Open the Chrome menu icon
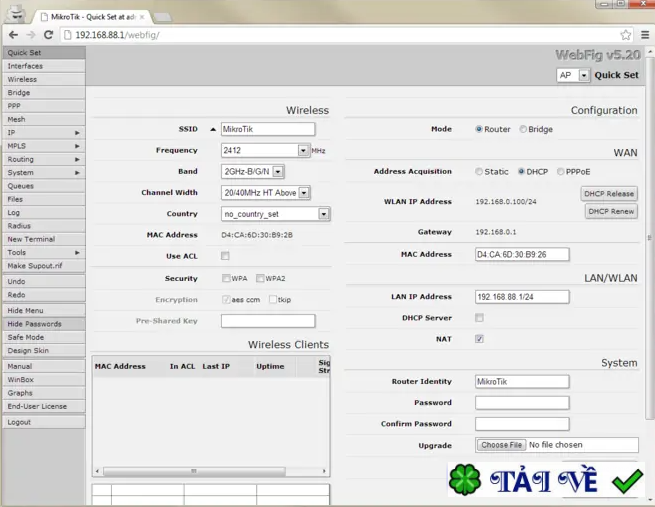The image size is (655, 507). tap(645, 35)
